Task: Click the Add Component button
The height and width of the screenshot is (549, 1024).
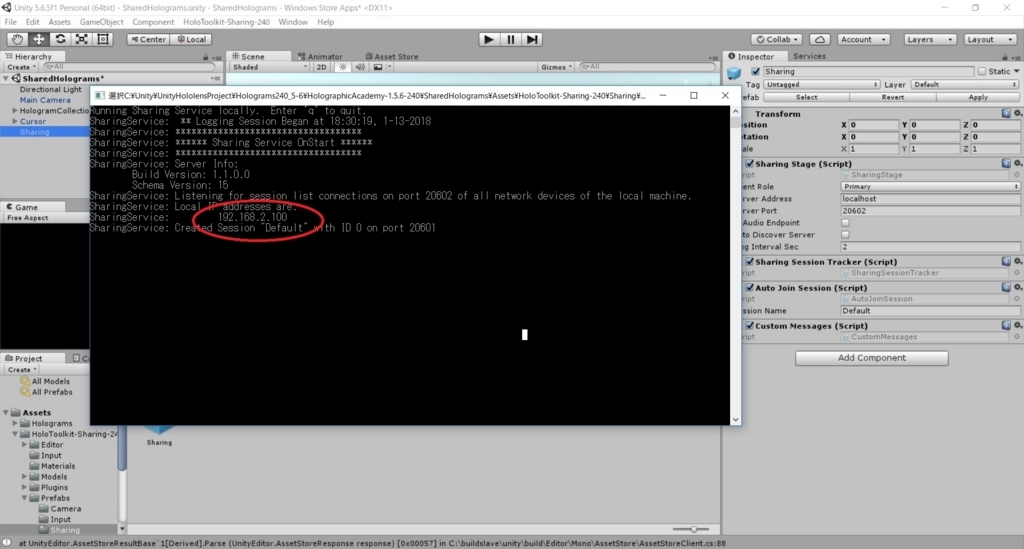Action: 871,358
